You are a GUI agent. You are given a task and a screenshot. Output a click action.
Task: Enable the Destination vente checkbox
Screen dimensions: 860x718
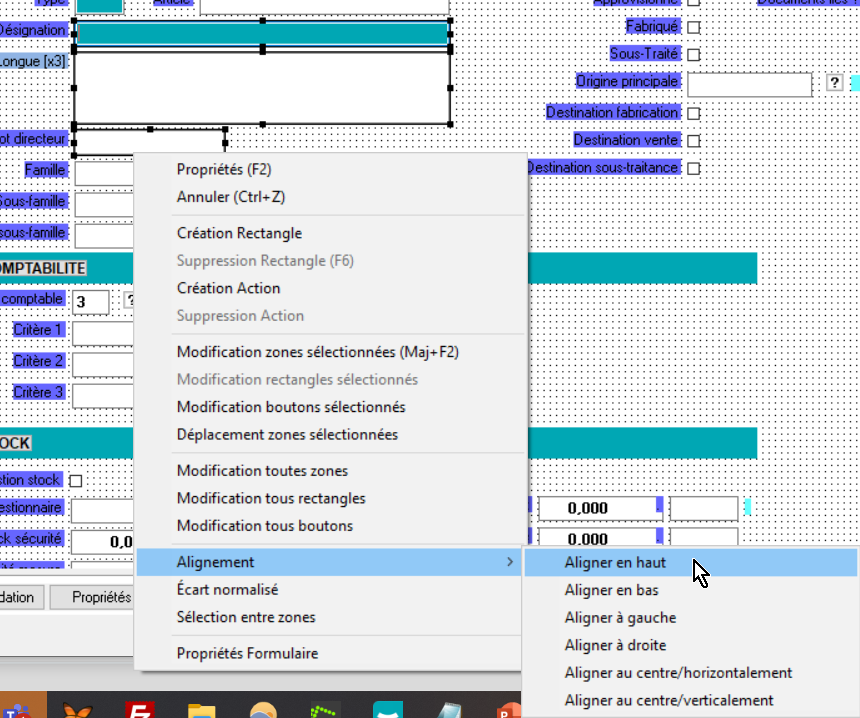pyautogui.click(x=693, y=141)
